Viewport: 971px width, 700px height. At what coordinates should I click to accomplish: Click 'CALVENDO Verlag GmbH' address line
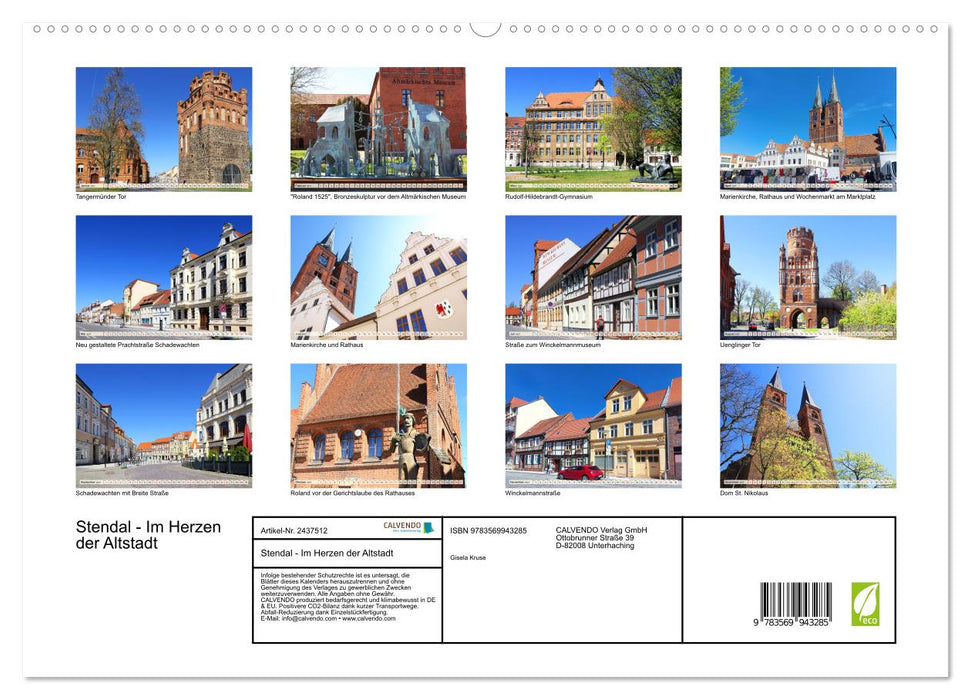click(601, 530)
